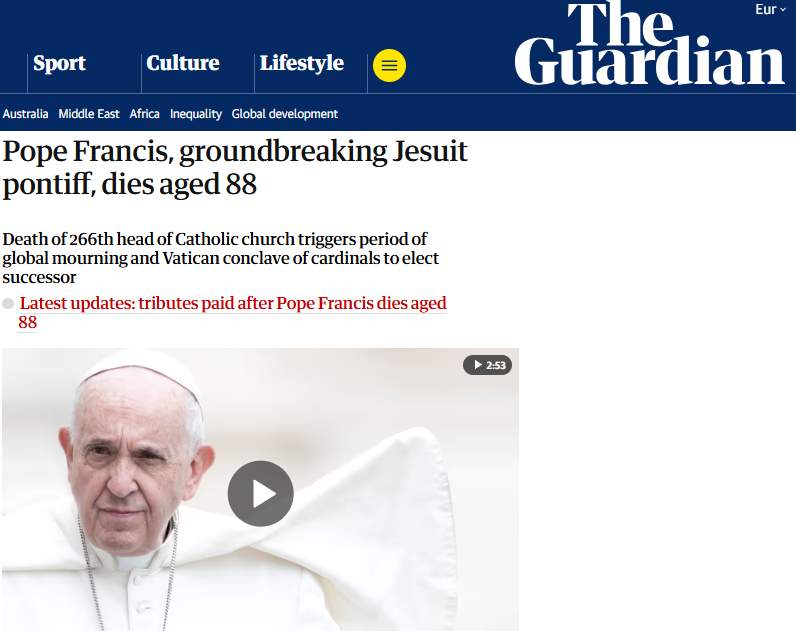Go to Africa news subsection
This screenshot has width=796, height=631.
[145, 114]
